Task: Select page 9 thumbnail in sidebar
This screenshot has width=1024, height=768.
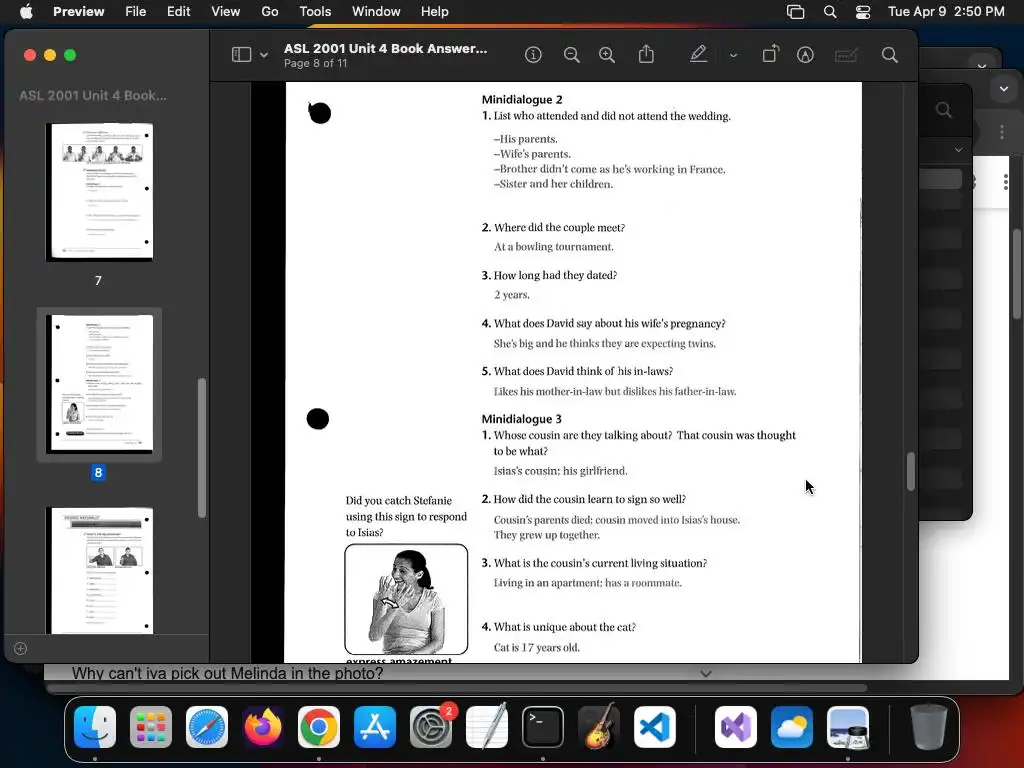Action: [x=99, y=570]
